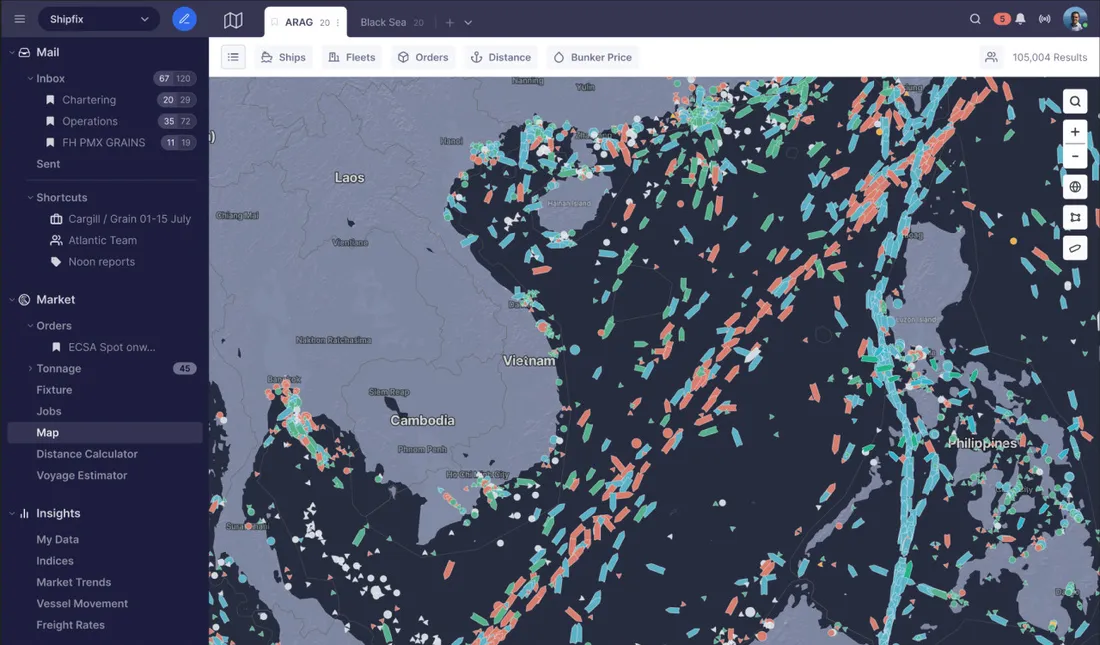
Task: Open Voyage Estimator in sidebar
Action: point(82,475)
